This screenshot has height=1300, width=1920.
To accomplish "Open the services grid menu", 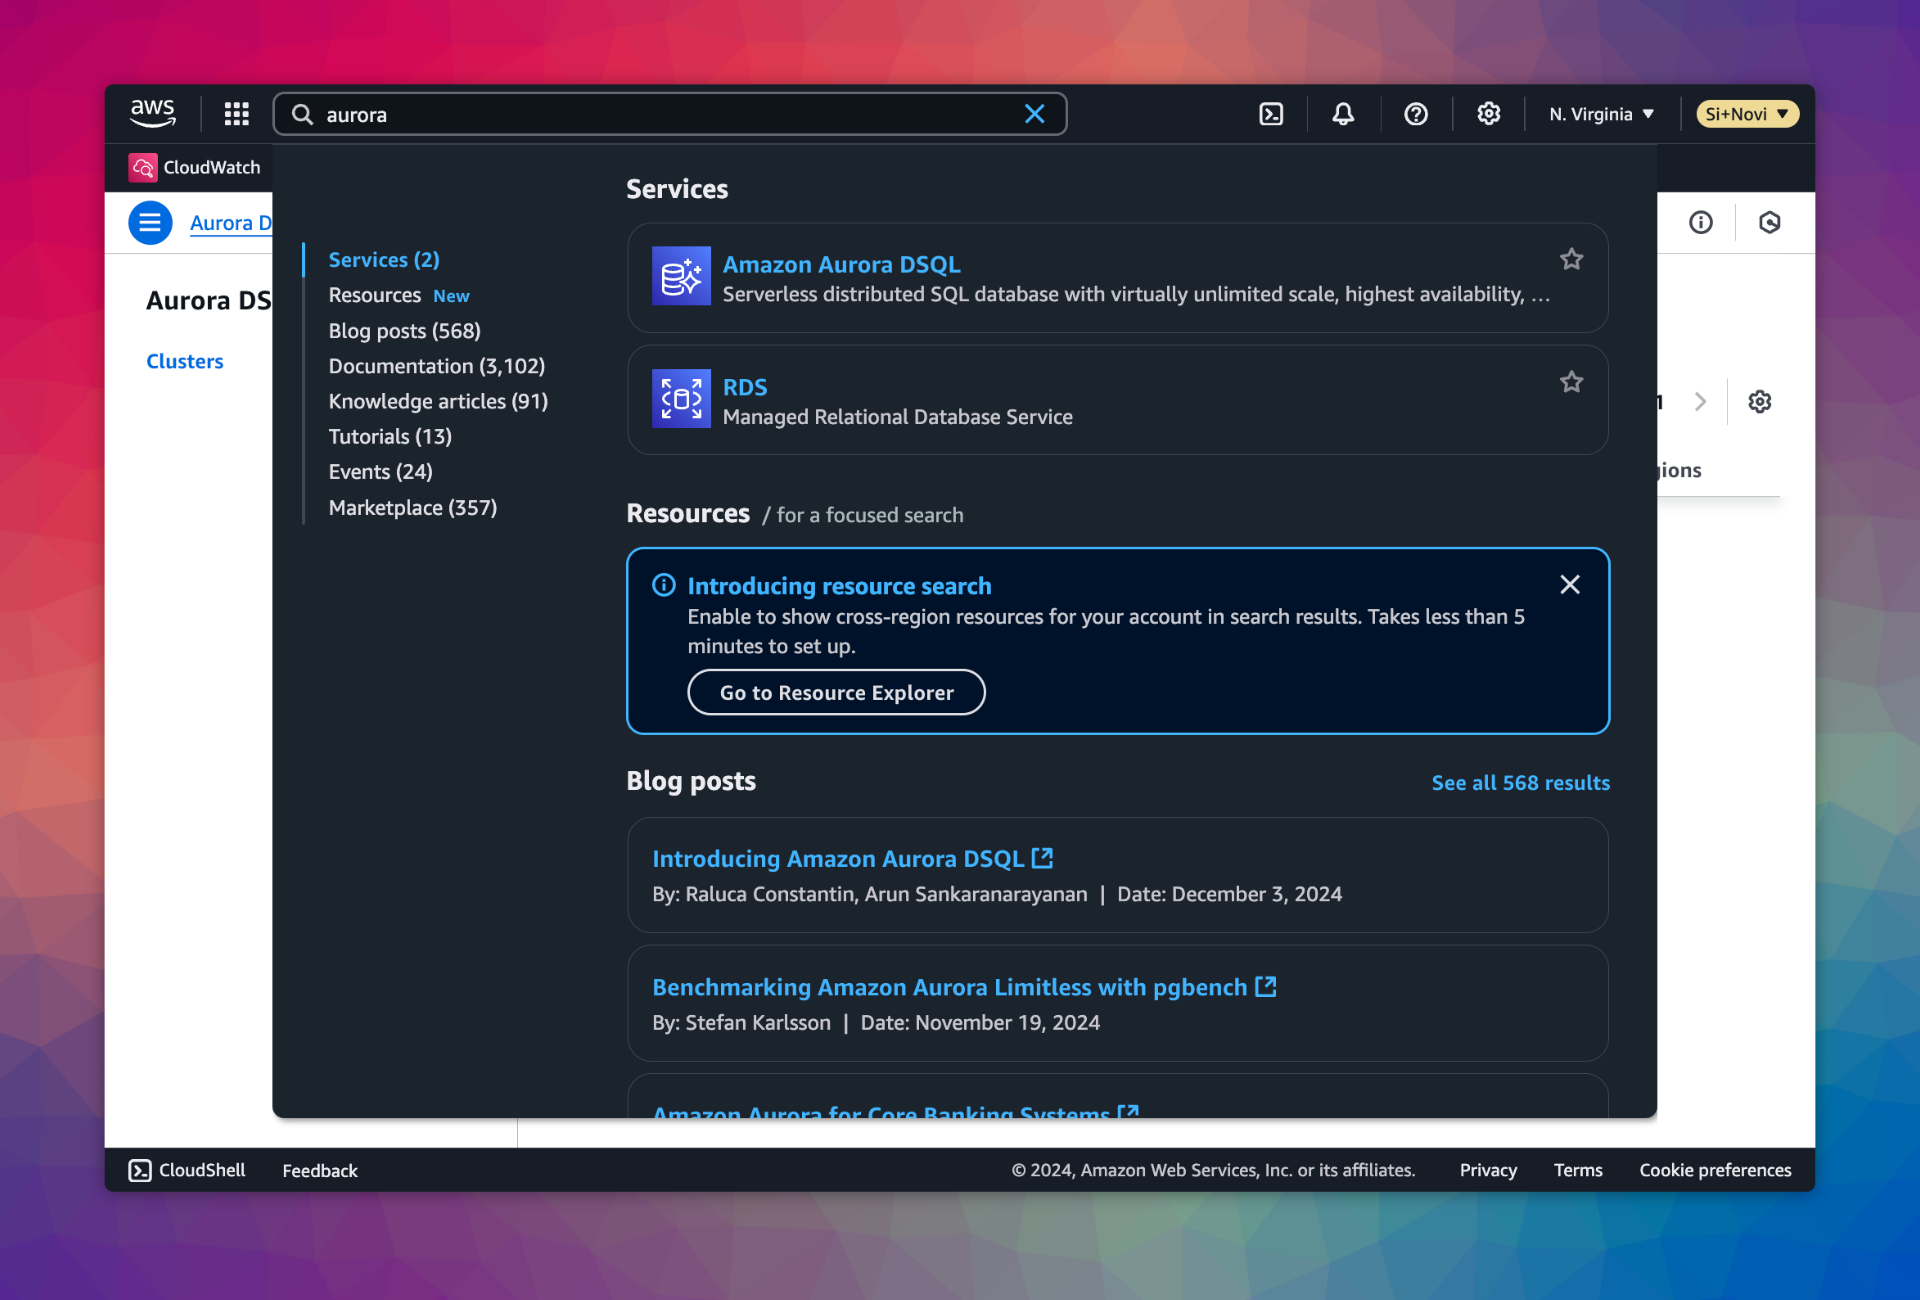I will point(237,114).
